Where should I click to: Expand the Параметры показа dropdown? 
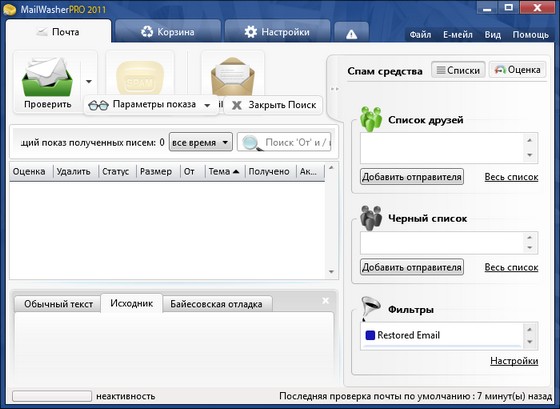207,105
